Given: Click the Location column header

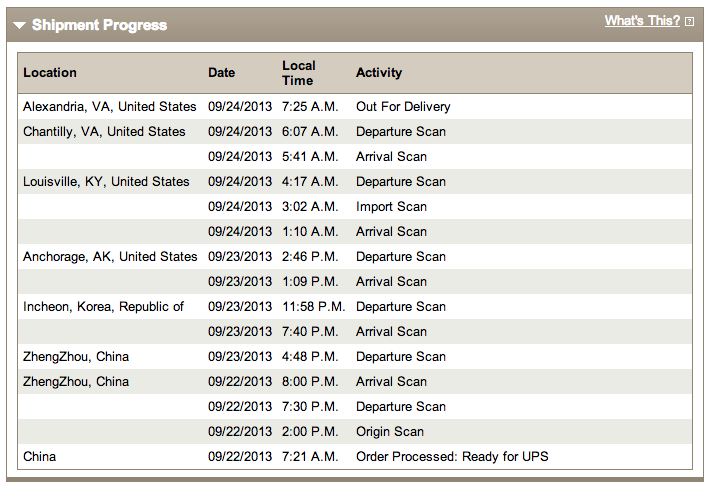Looking at the screenshot, I should 50,73.
